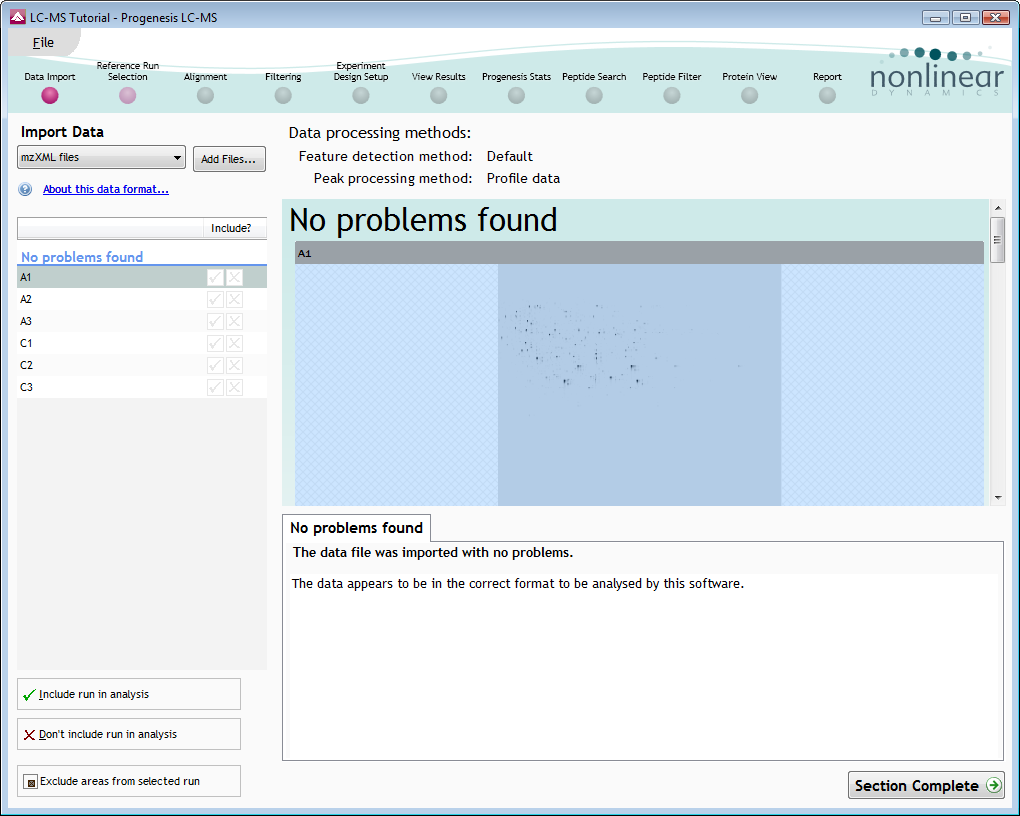
Task: Tick the include checkmark for run A1
Action: (x=215, y=277)
